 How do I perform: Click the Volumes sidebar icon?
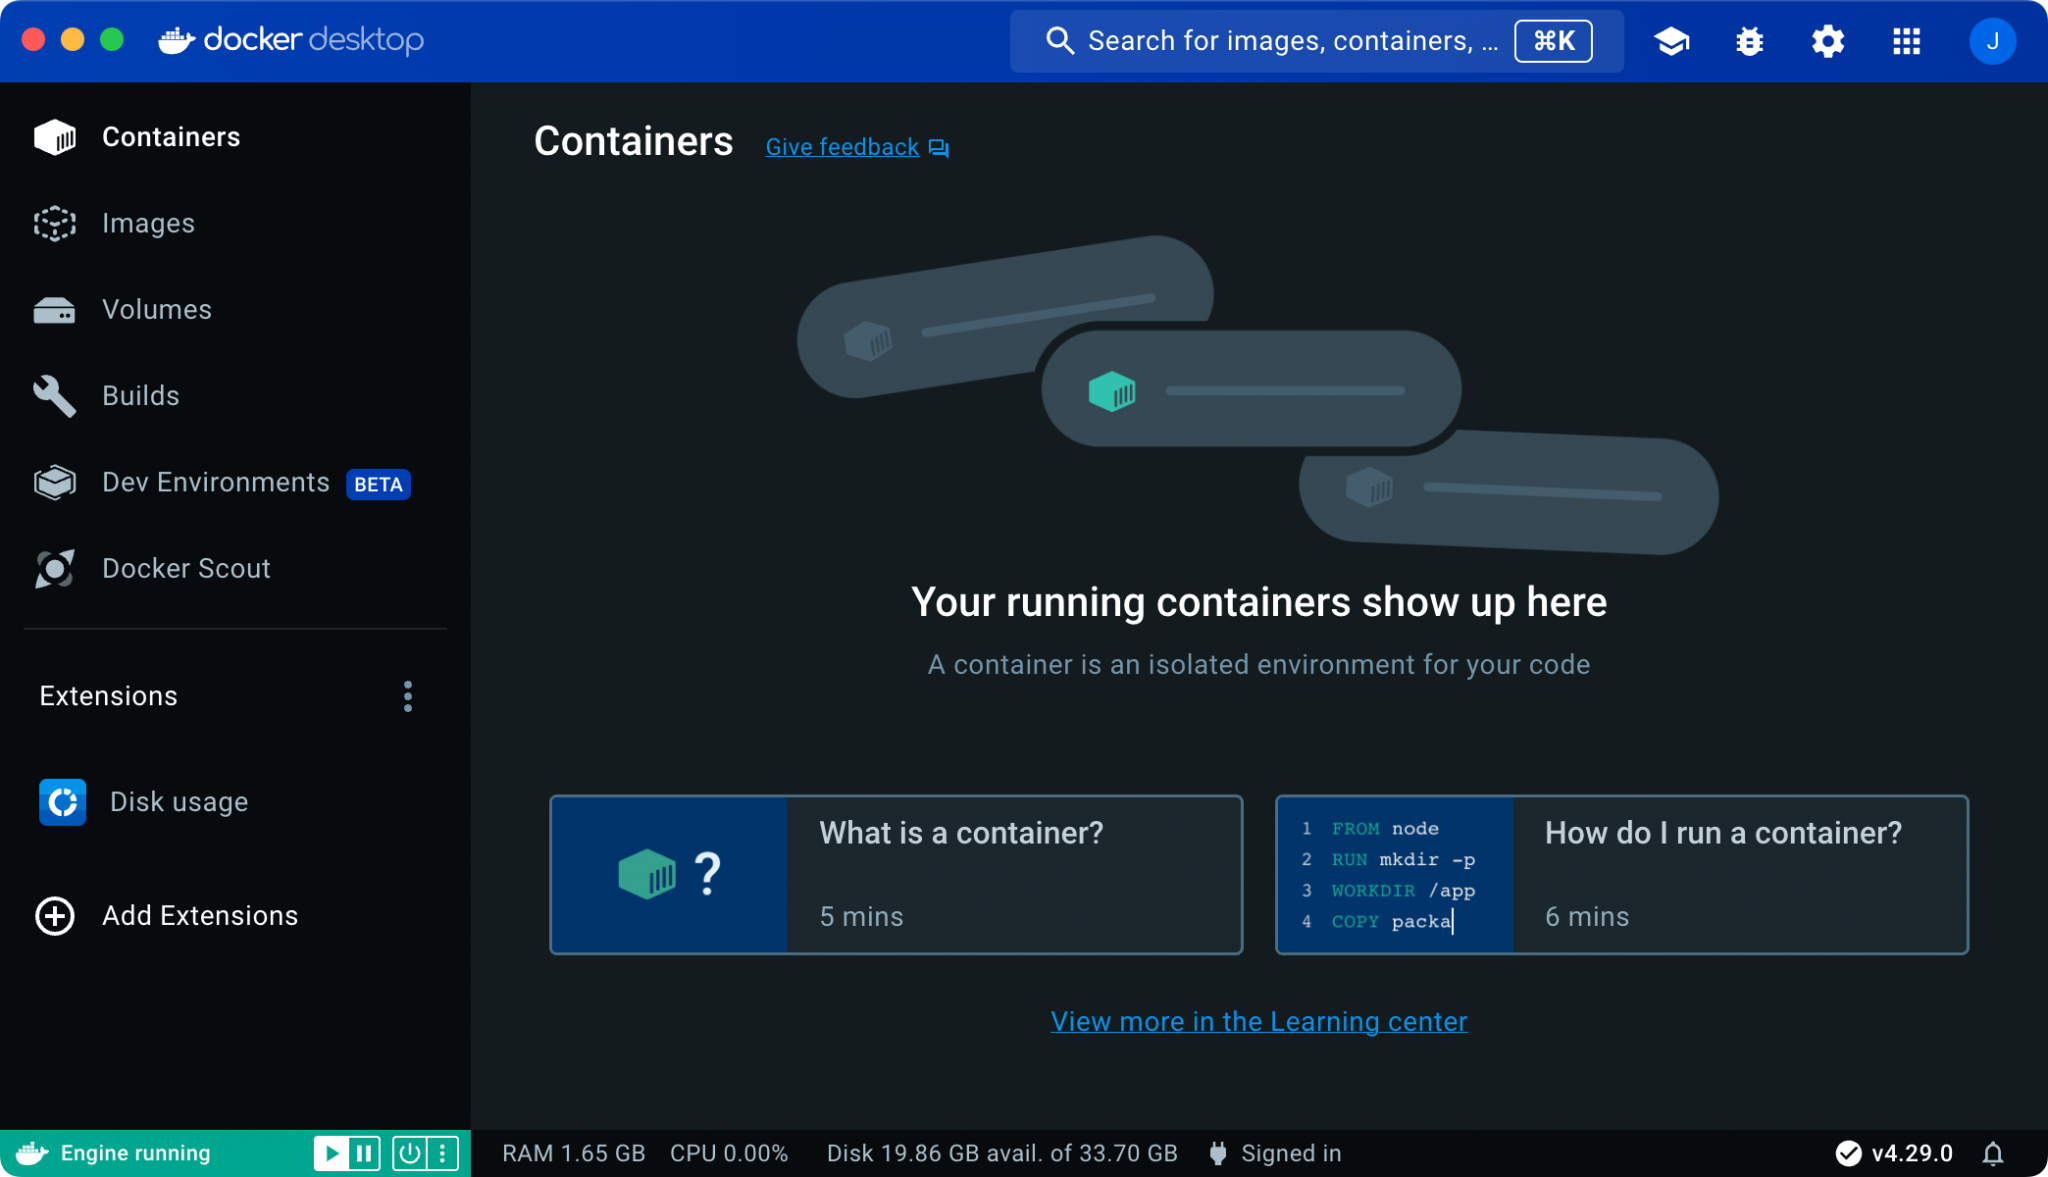55,310
